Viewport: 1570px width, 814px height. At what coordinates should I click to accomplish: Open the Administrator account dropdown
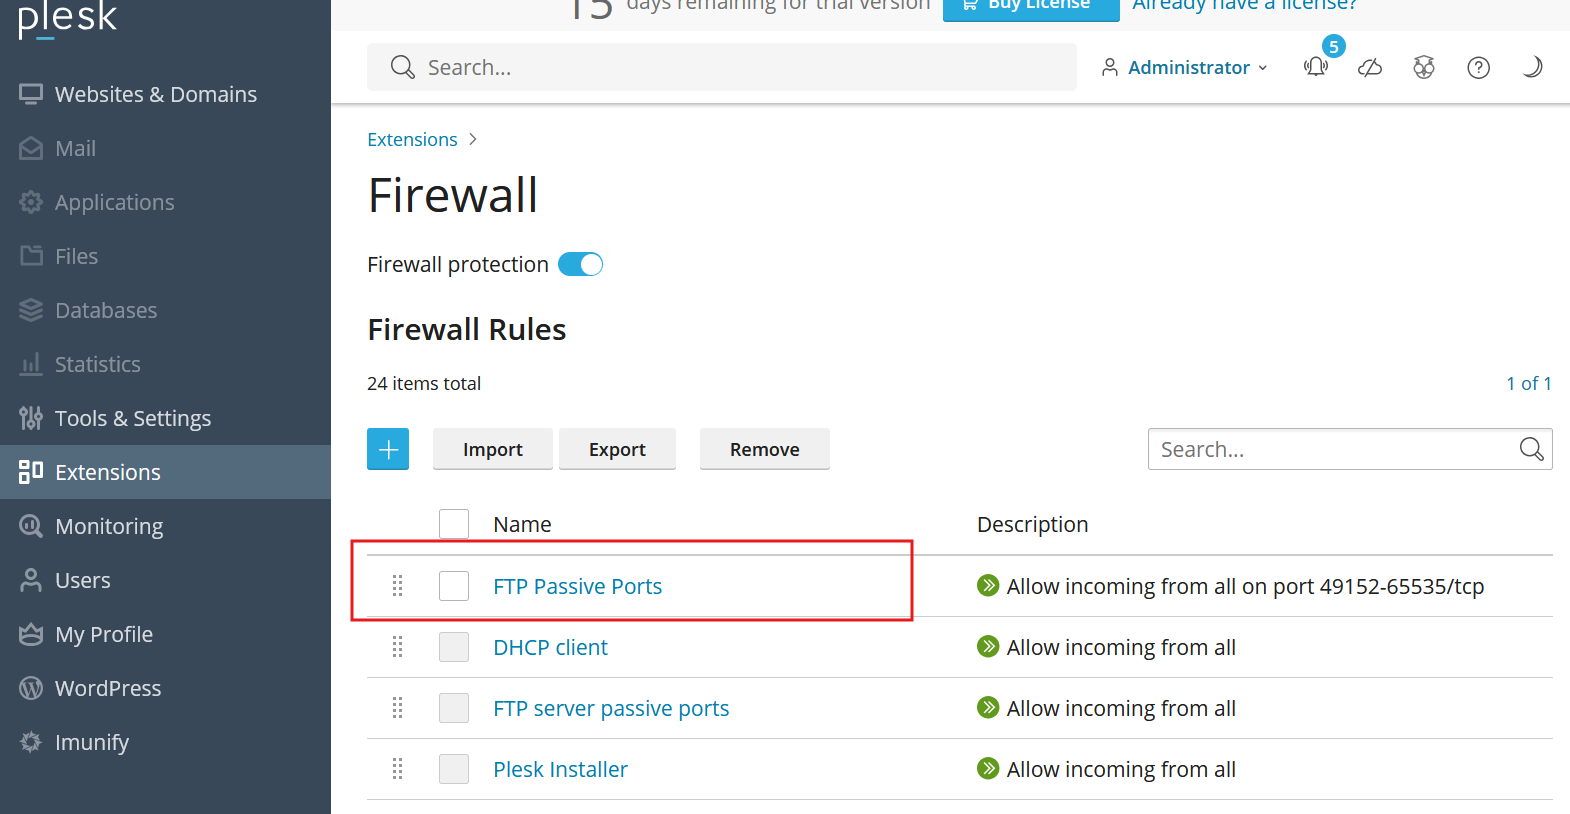tap(1185, 67)
